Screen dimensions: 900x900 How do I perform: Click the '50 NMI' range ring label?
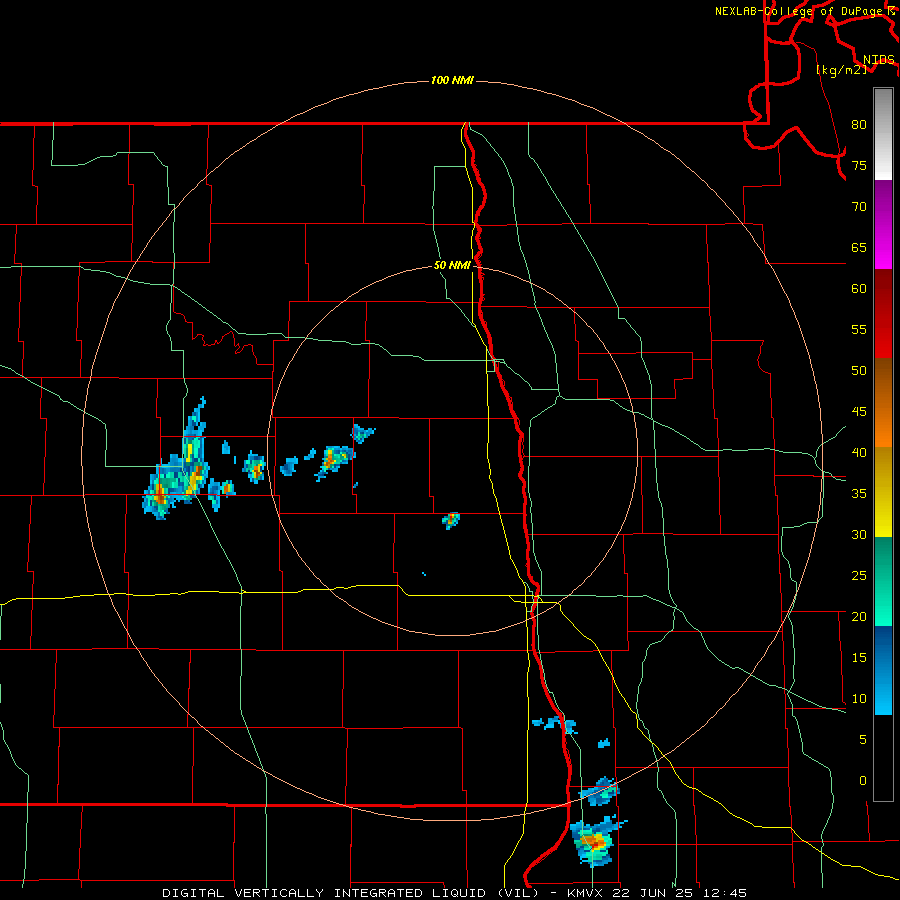[452, 265]
